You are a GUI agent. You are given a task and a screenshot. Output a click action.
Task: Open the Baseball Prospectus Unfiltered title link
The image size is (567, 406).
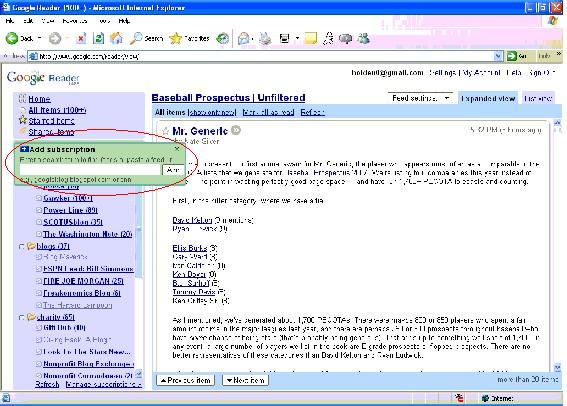(228, 98)
